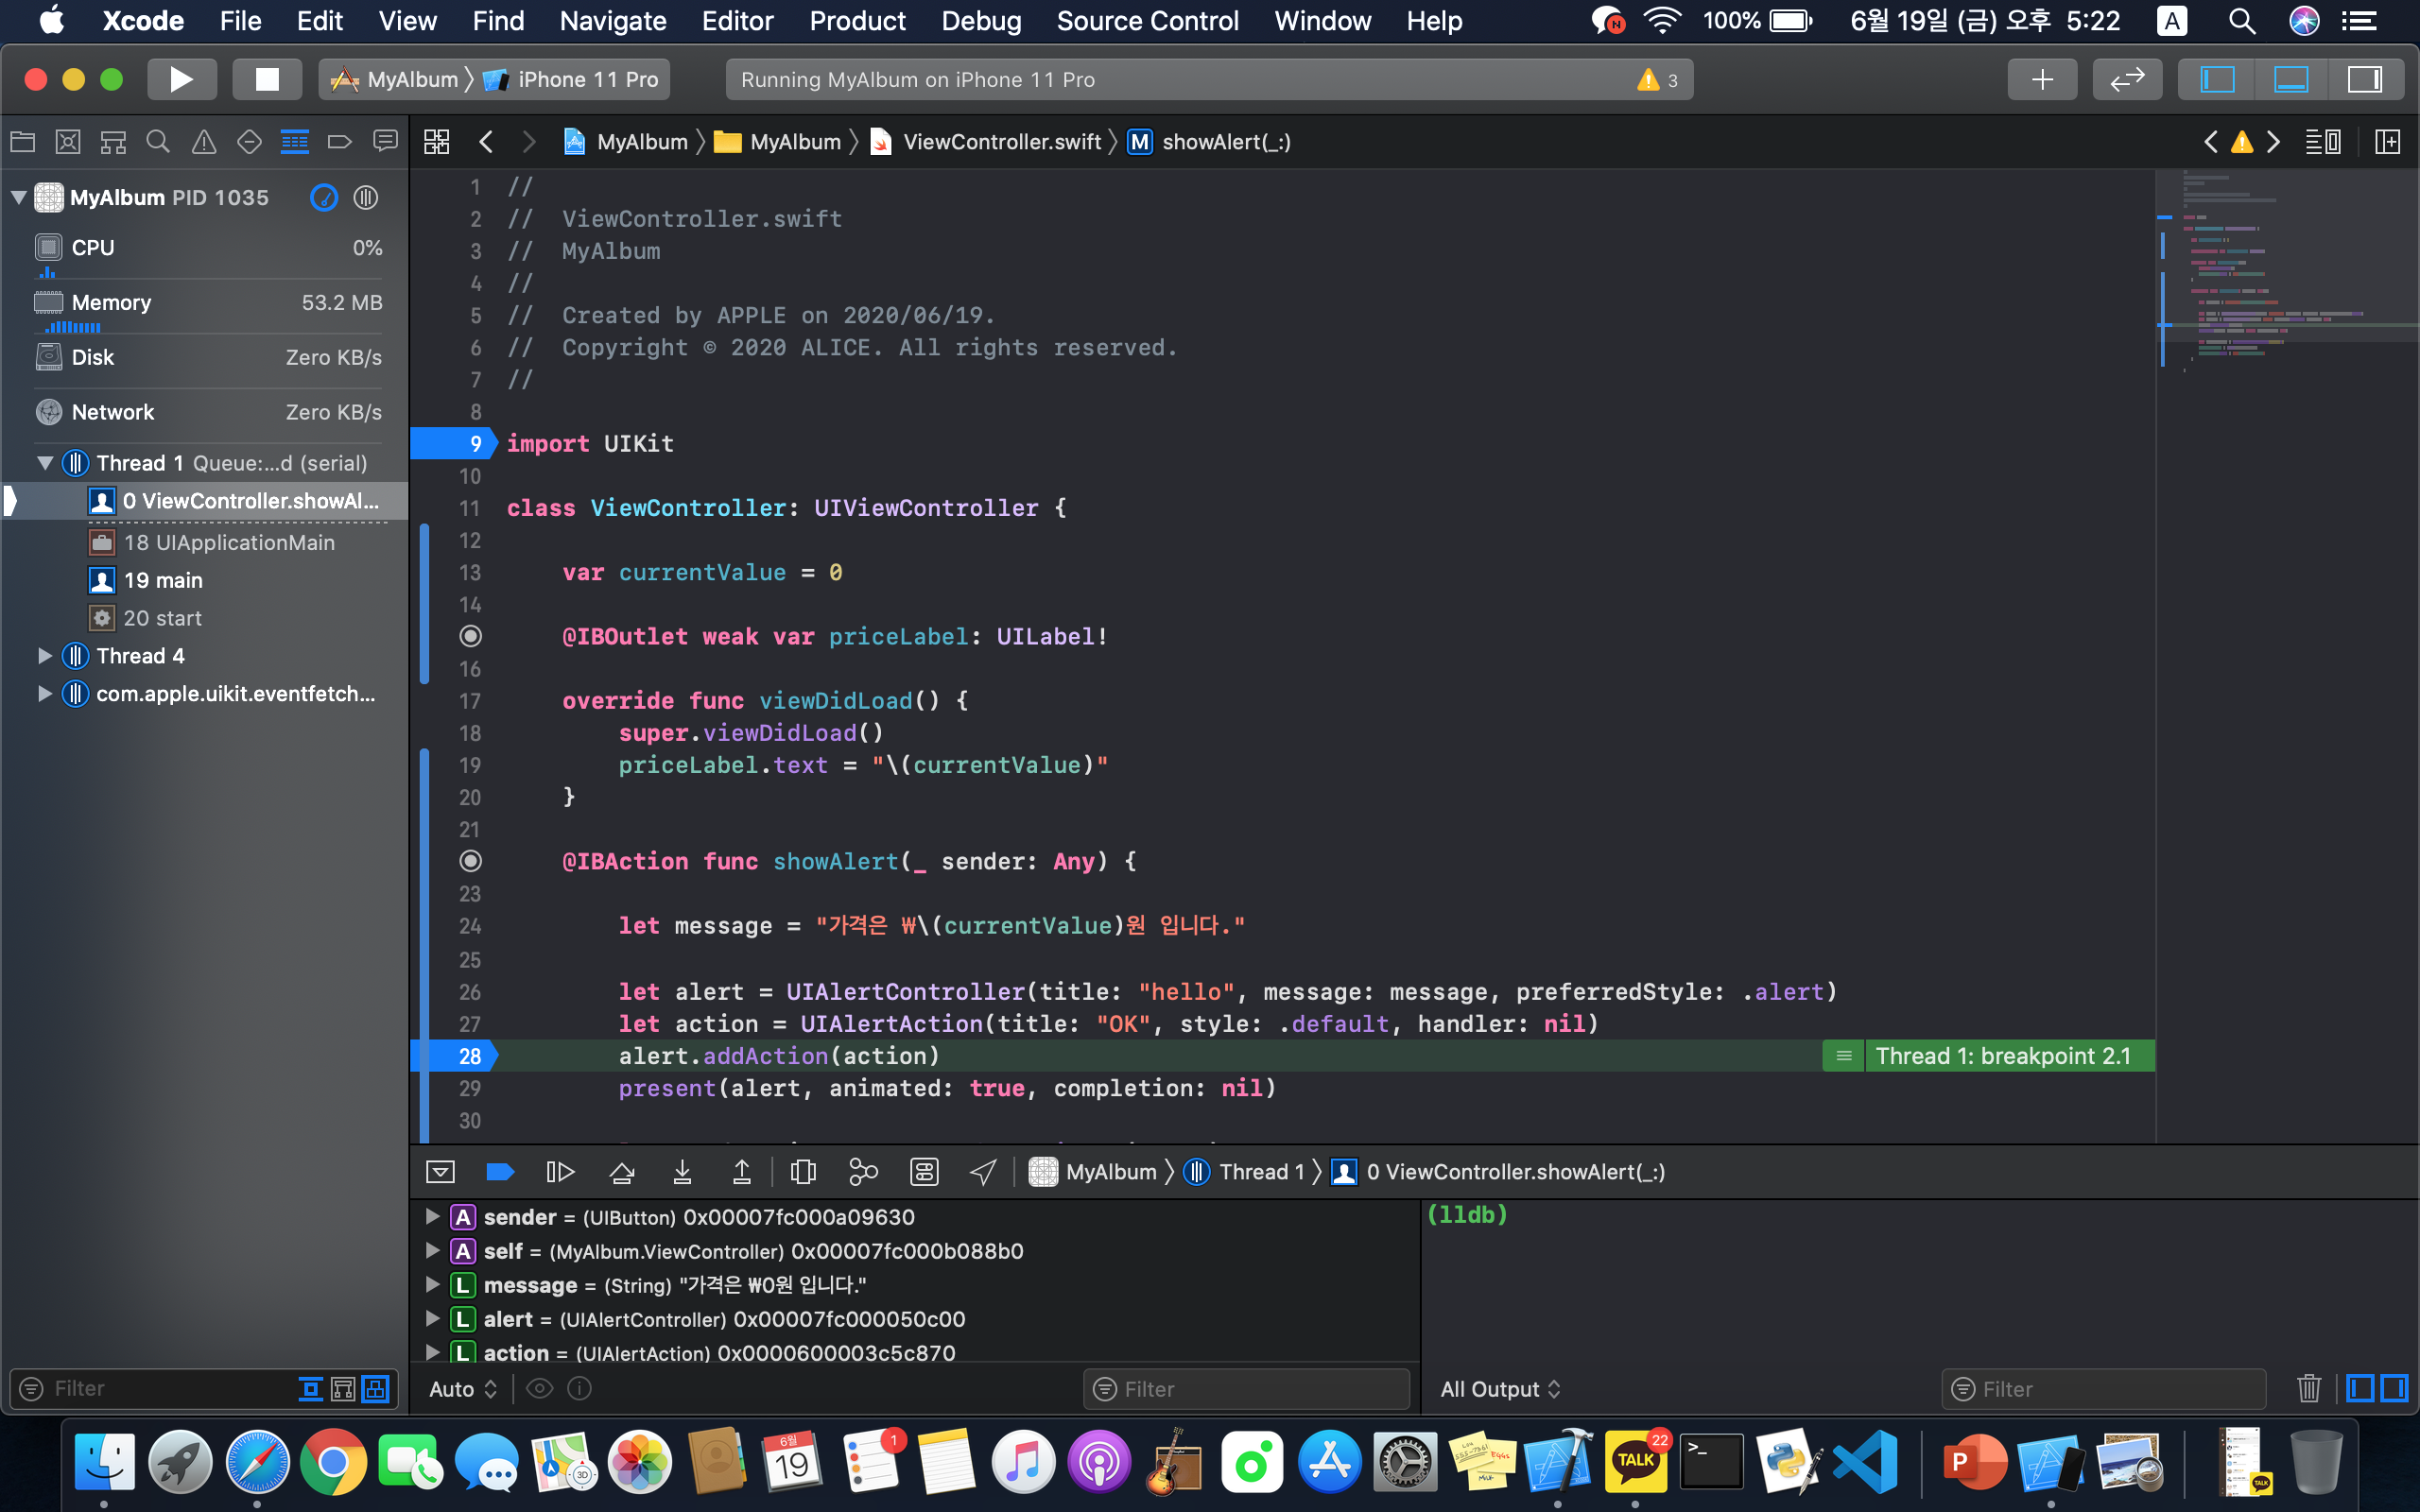The width and height of the screenshot is (2420, 1512).
Task: Click the Step Out debug button
Action: click(742, 1172)
